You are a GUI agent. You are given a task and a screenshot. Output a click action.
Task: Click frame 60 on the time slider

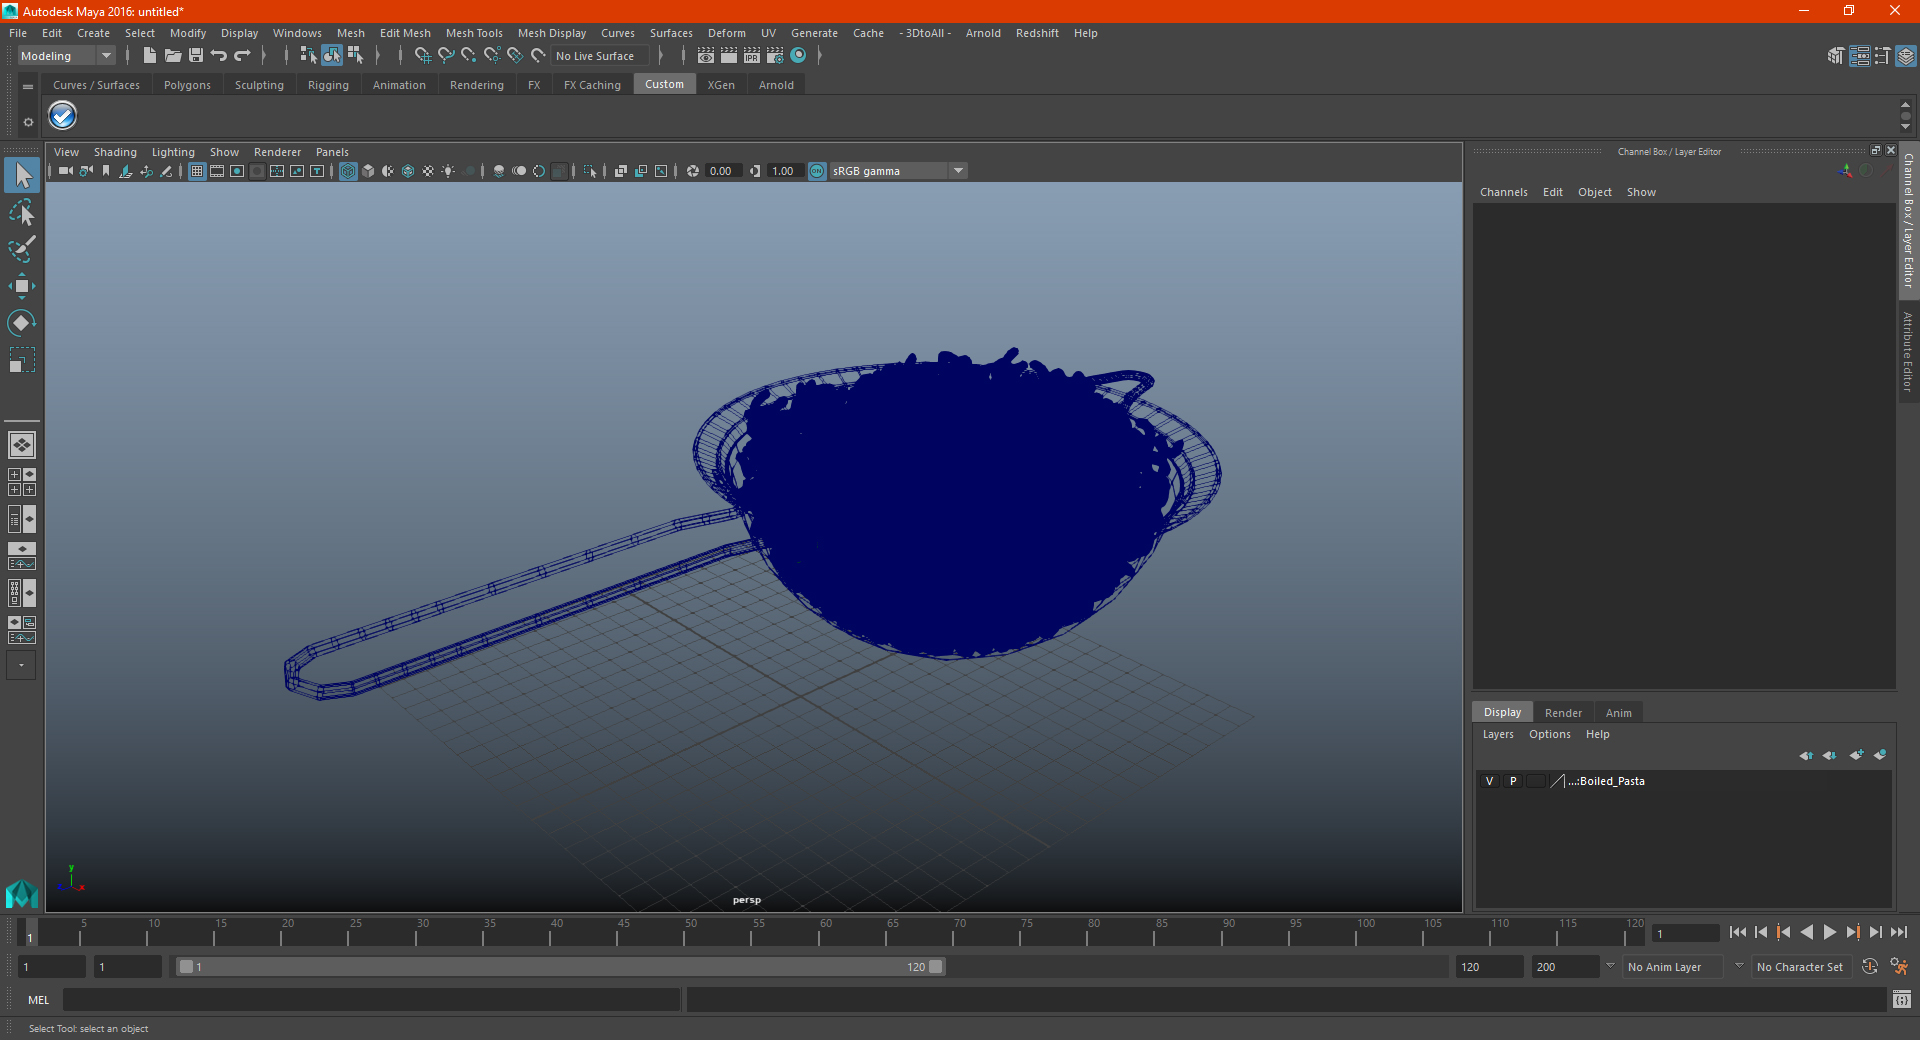click(820, 932)
